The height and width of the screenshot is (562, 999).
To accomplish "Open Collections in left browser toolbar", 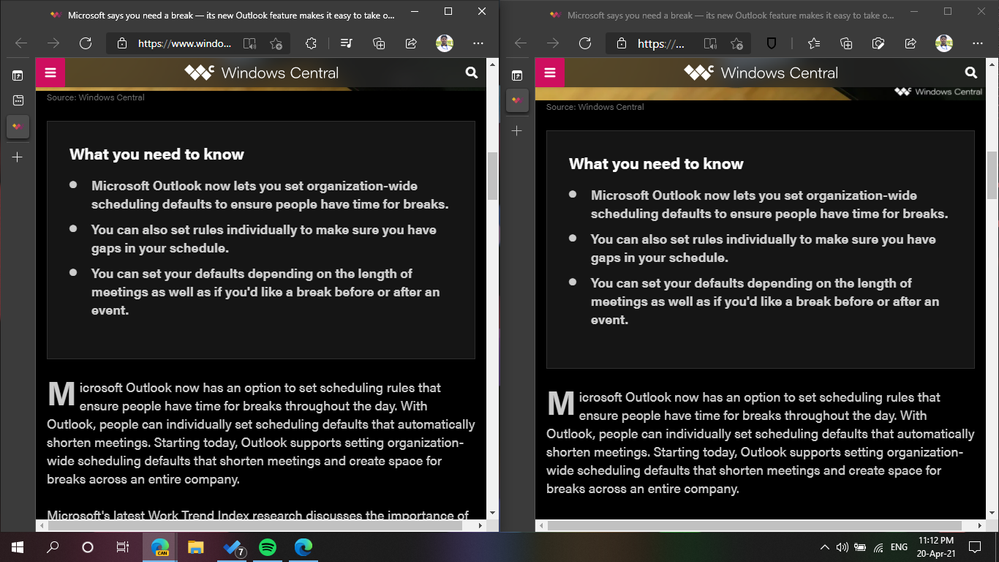I will 379,43.
